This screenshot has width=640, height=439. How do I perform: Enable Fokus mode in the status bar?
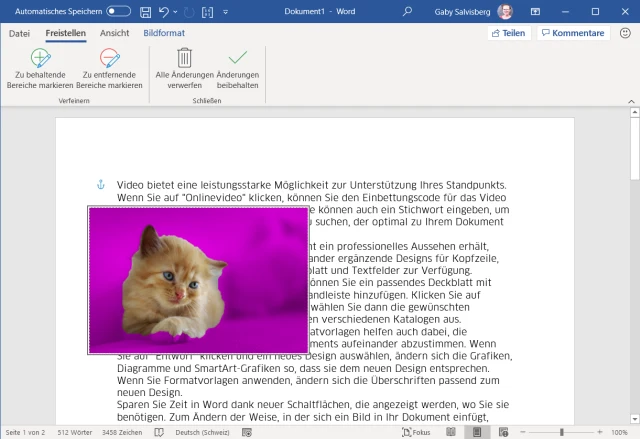(415, 432)
